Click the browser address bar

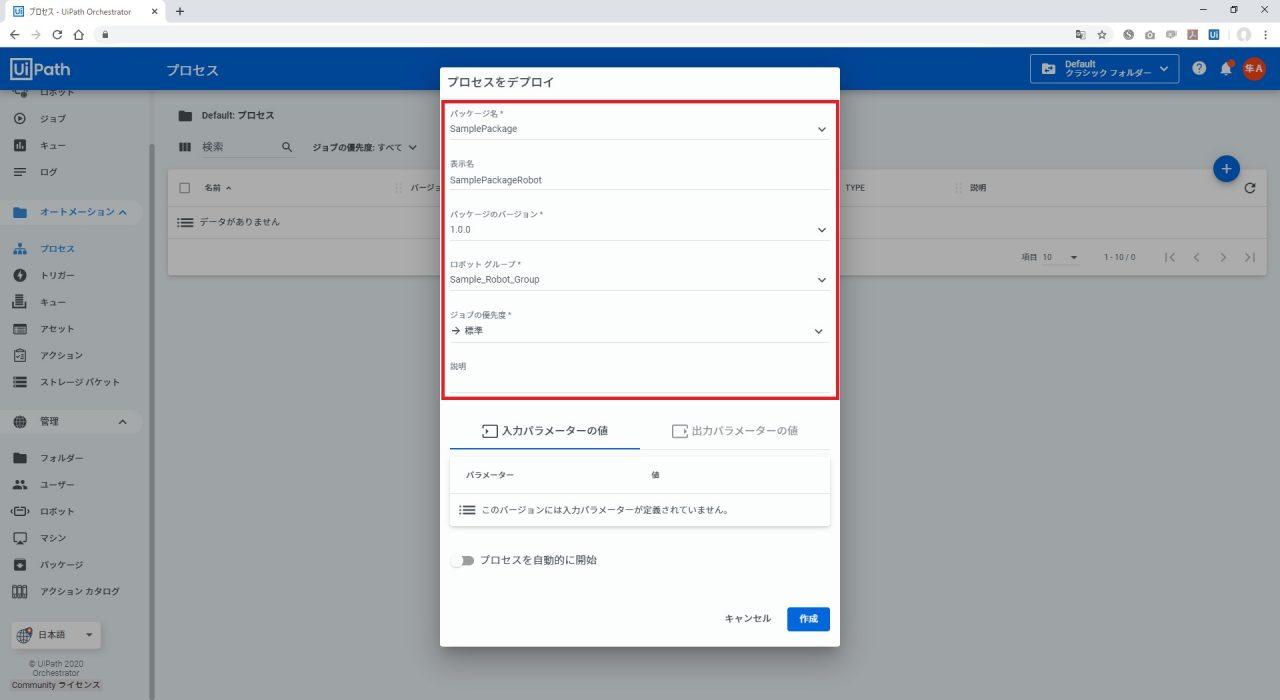point(580,34)
